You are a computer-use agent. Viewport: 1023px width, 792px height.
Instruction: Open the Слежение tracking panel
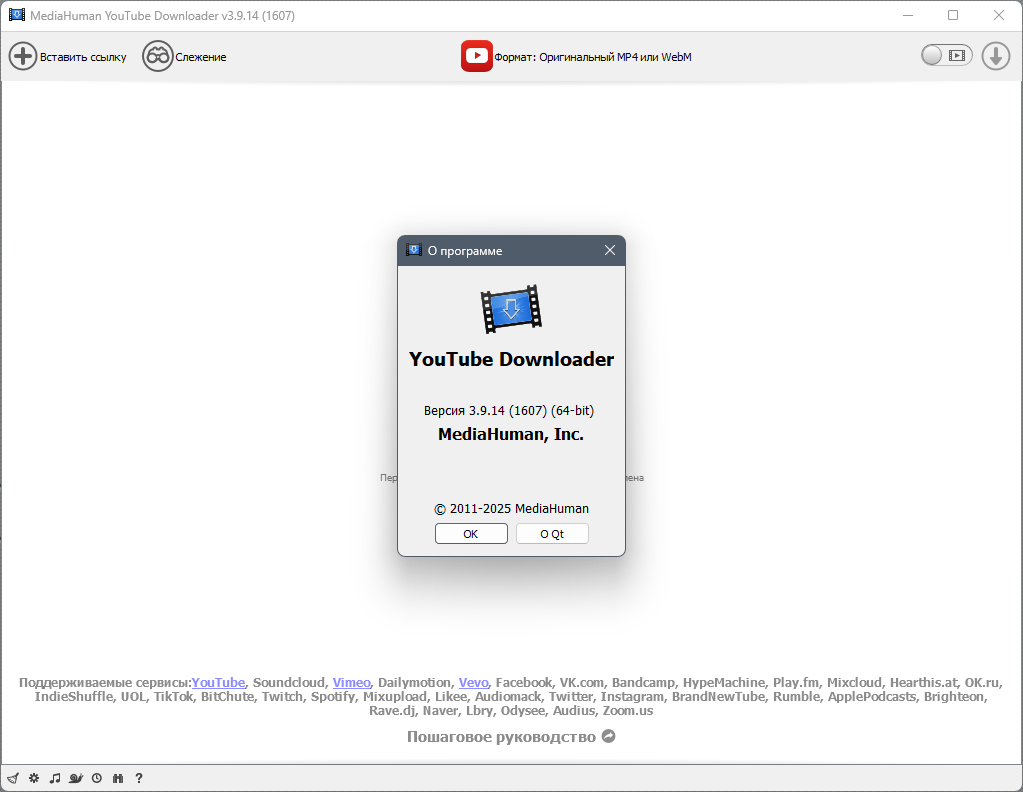point(185,56)
